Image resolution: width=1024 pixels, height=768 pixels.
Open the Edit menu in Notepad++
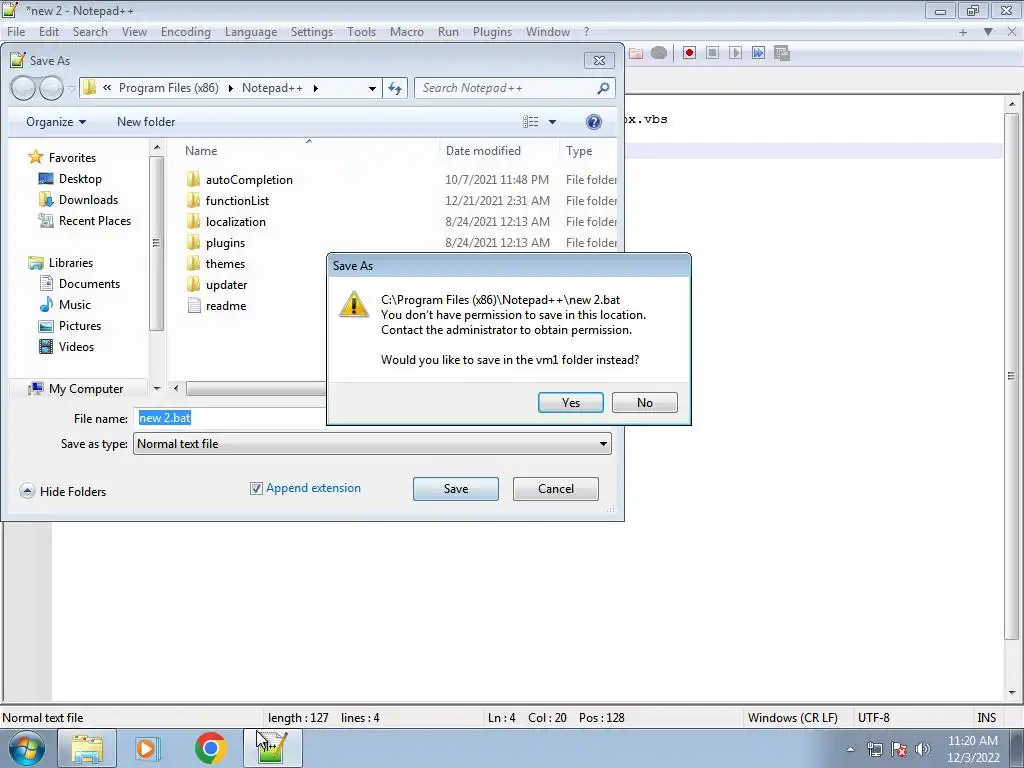click(48, 32)
